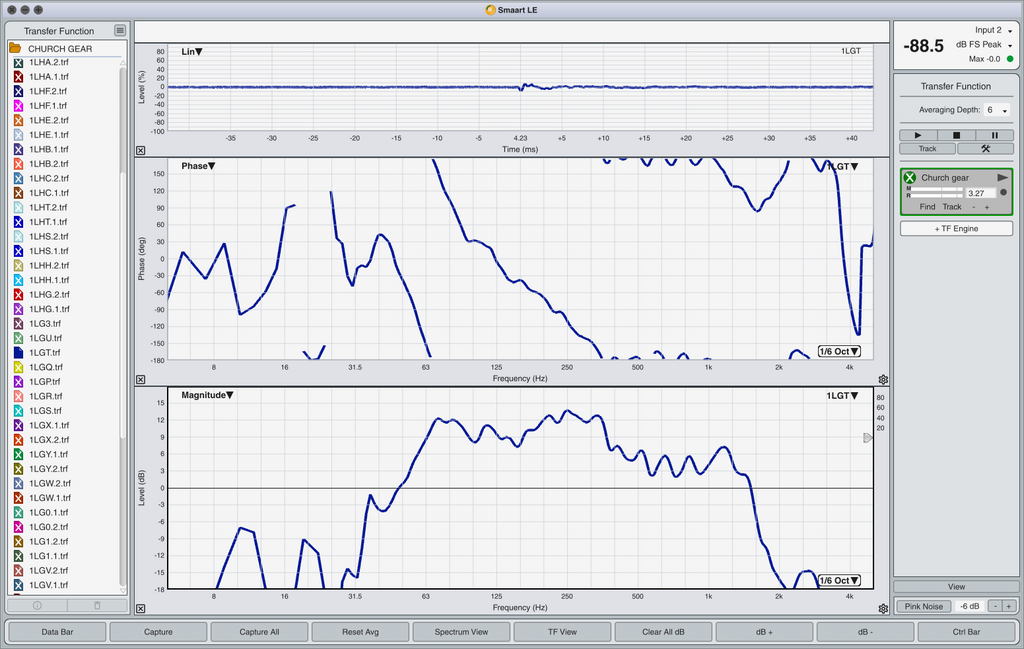1024x649 pixels.
Task: Click the dB - button
Action: click(865, 632)
